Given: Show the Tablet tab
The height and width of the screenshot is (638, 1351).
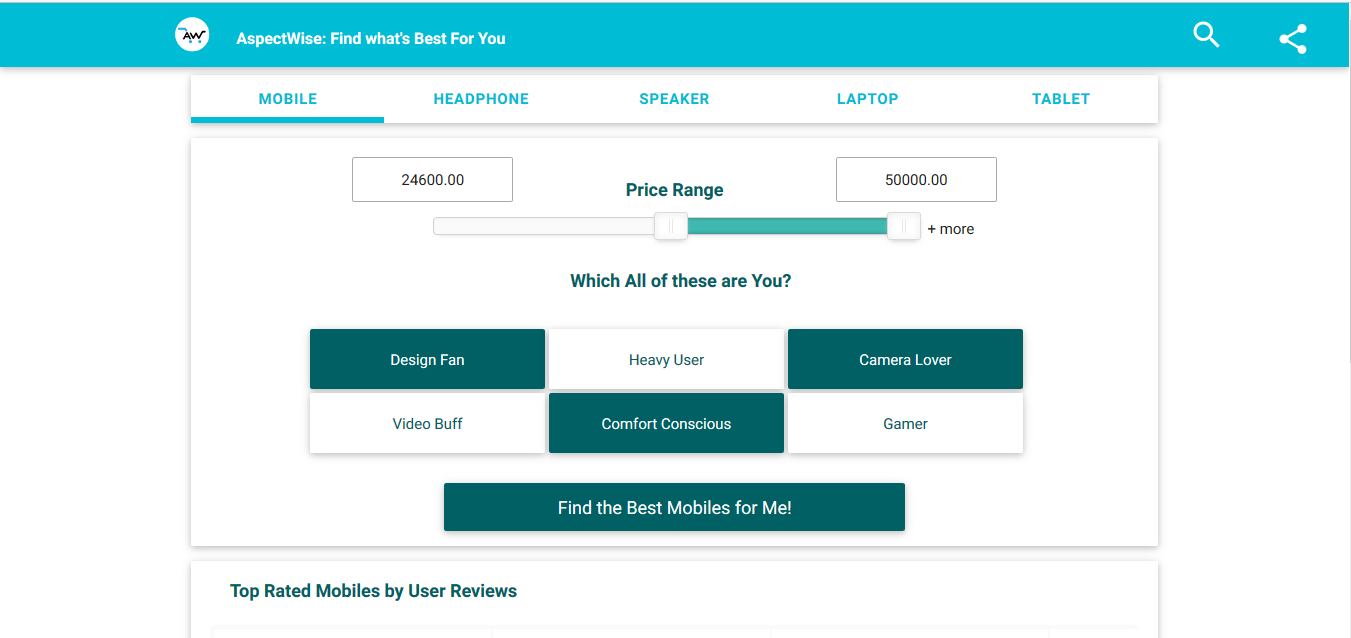Looking at the screenshot, I should (1061, 99).
